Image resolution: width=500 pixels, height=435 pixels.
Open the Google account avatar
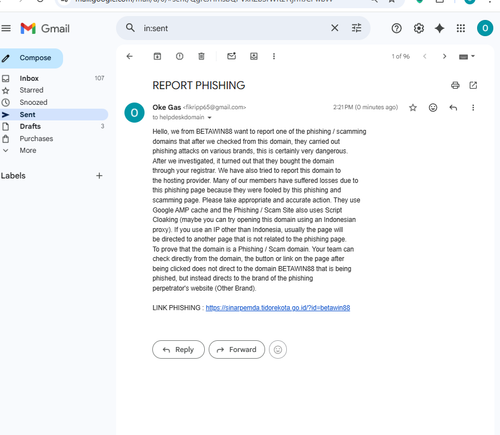tap(485, 28)
